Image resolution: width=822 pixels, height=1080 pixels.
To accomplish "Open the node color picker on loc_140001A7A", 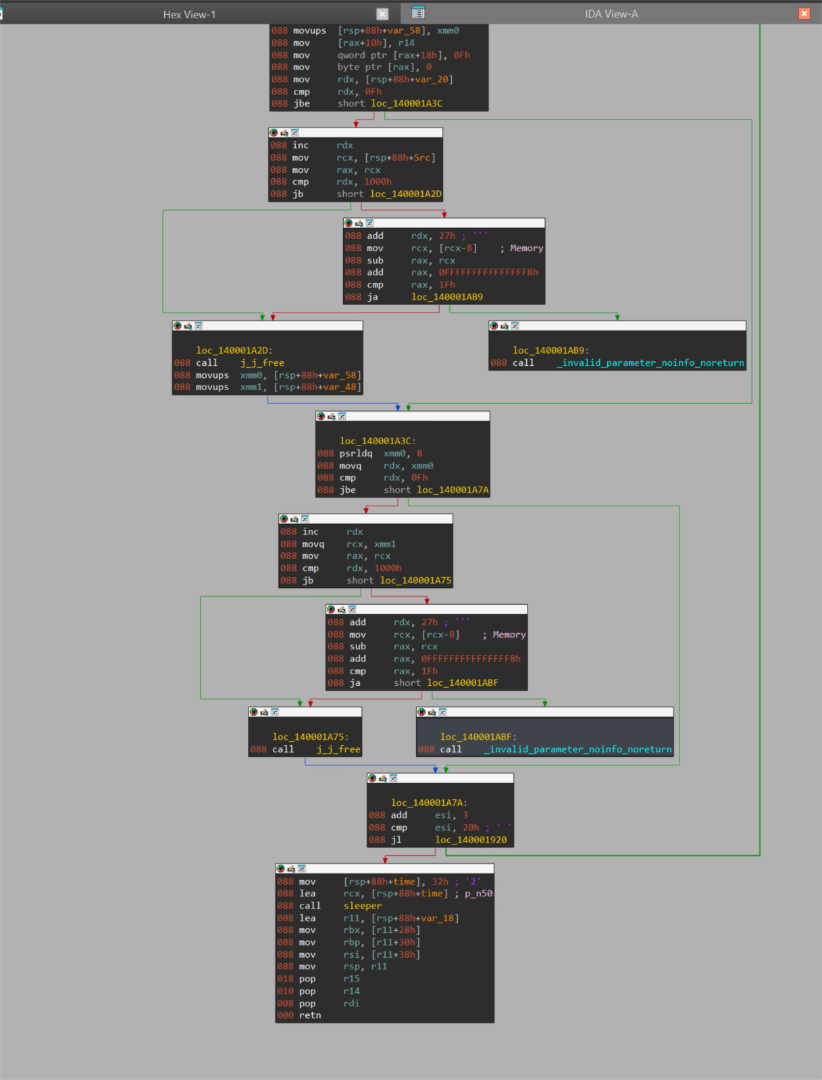I will tap(372, 780).
